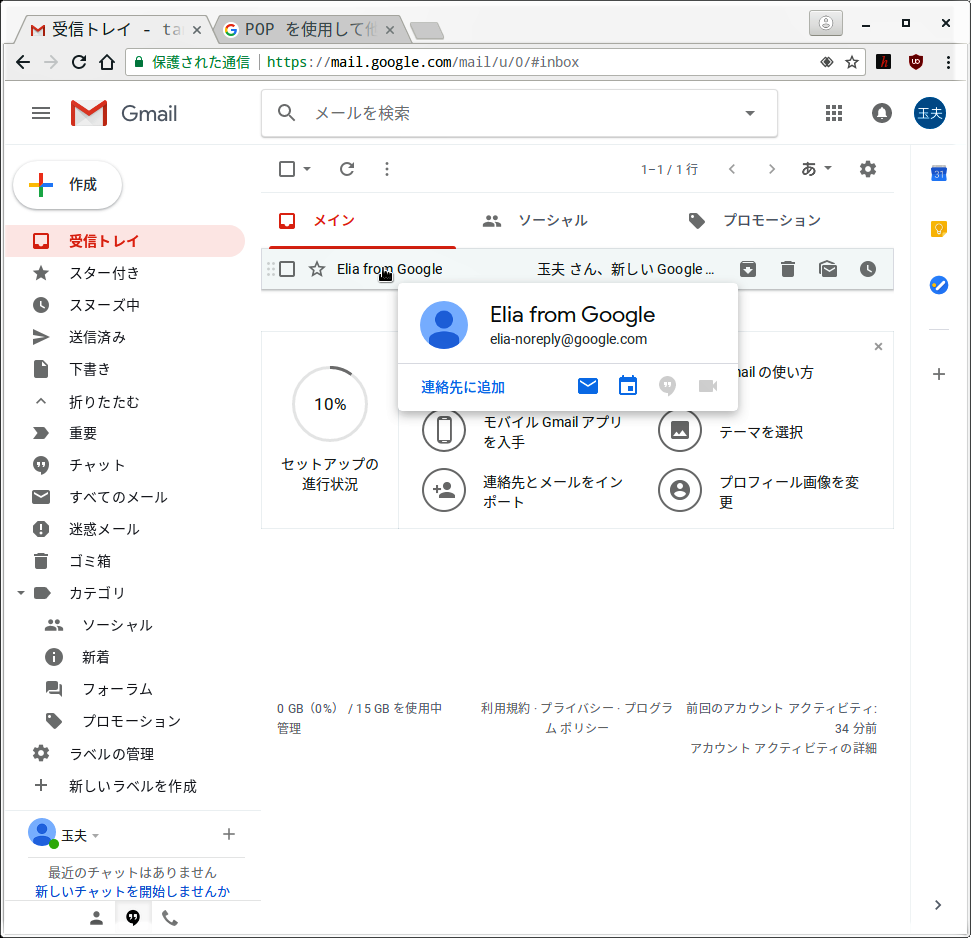Open the Hangouts conversations icon in chat footer
The height and width of the screenshot is (938, 971).
tap(133, 918)
